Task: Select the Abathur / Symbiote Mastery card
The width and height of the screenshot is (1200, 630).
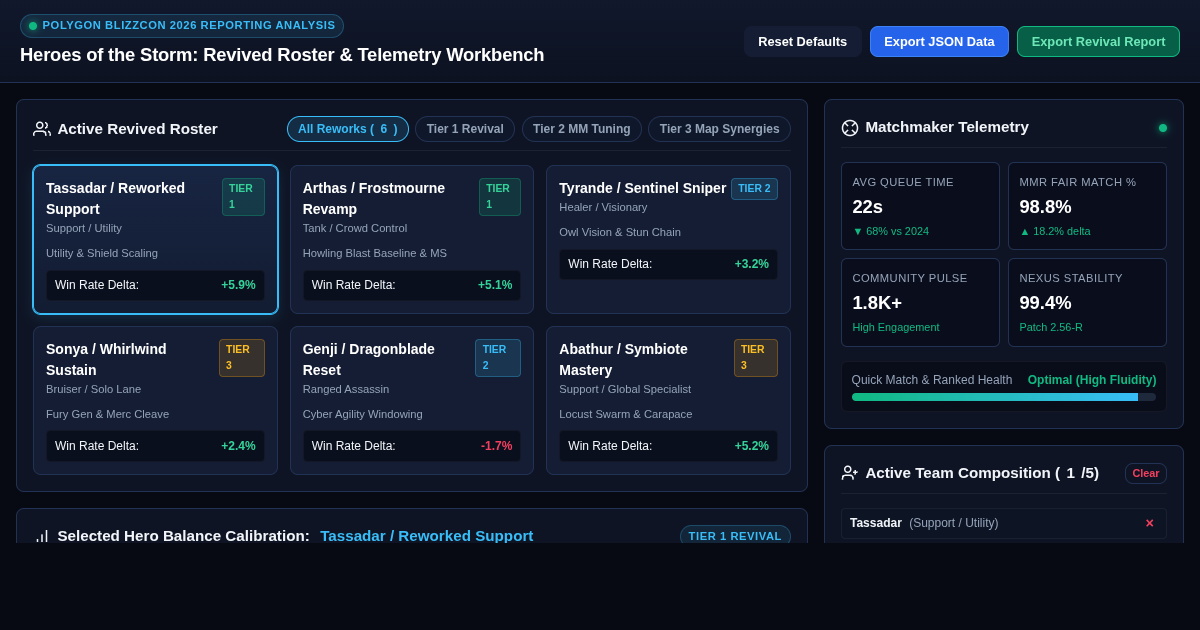Action: [x=668, y=400]
